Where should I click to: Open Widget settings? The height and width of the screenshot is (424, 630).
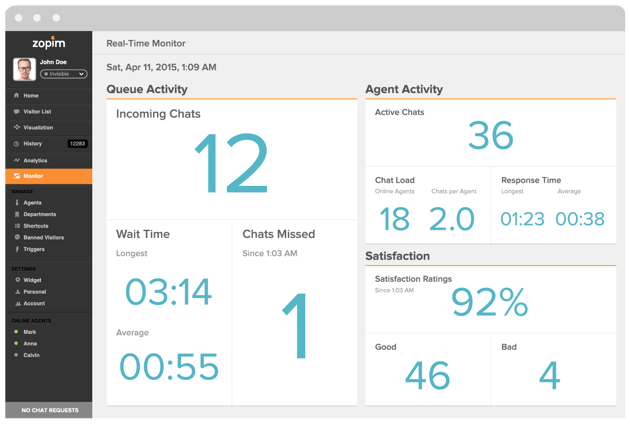tap(33, 280)
